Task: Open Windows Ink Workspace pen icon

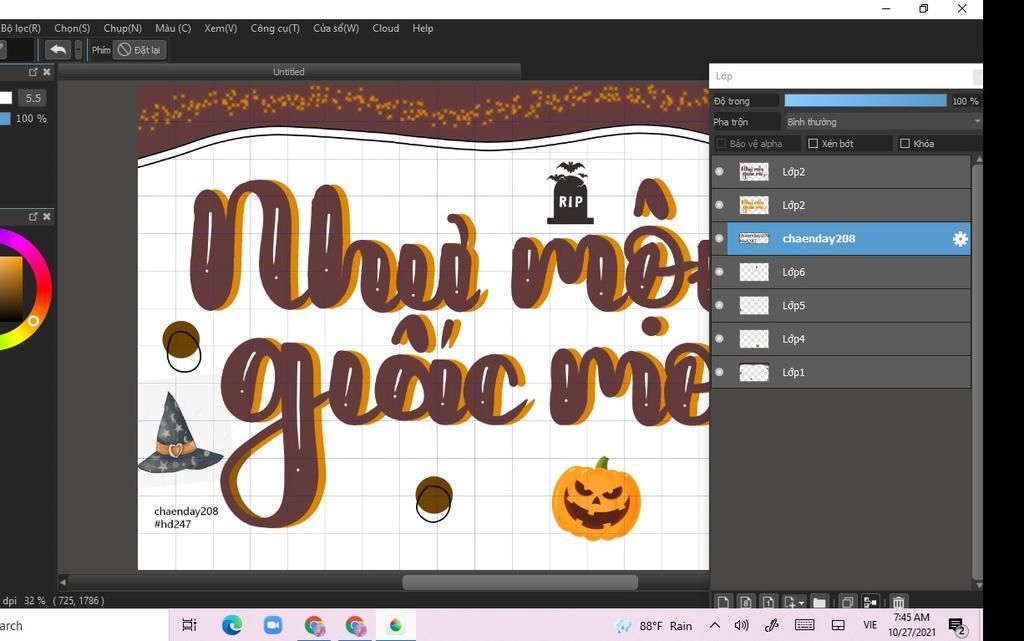Action: pyautogui.click(x=771, y=625)
